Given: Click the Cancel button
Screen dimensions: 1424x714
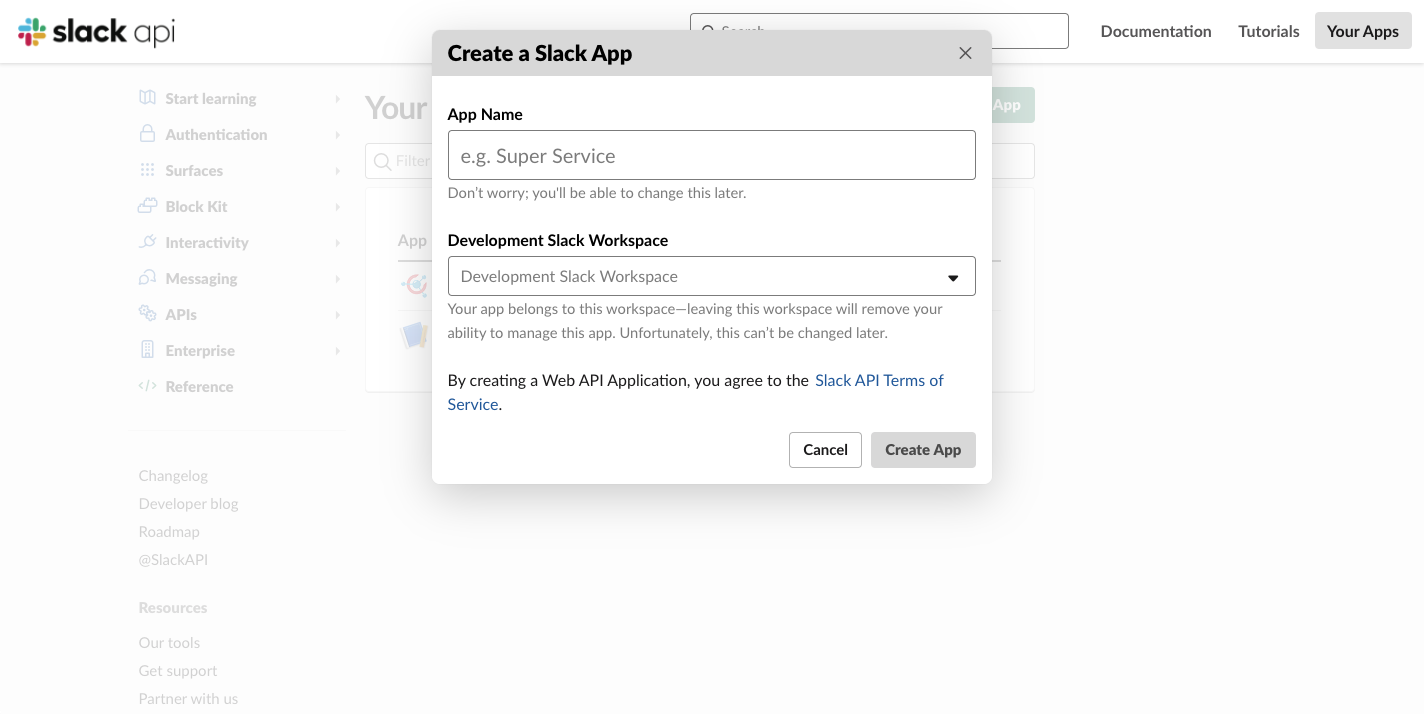Looking at the screenshot, I should pos(825,450).
